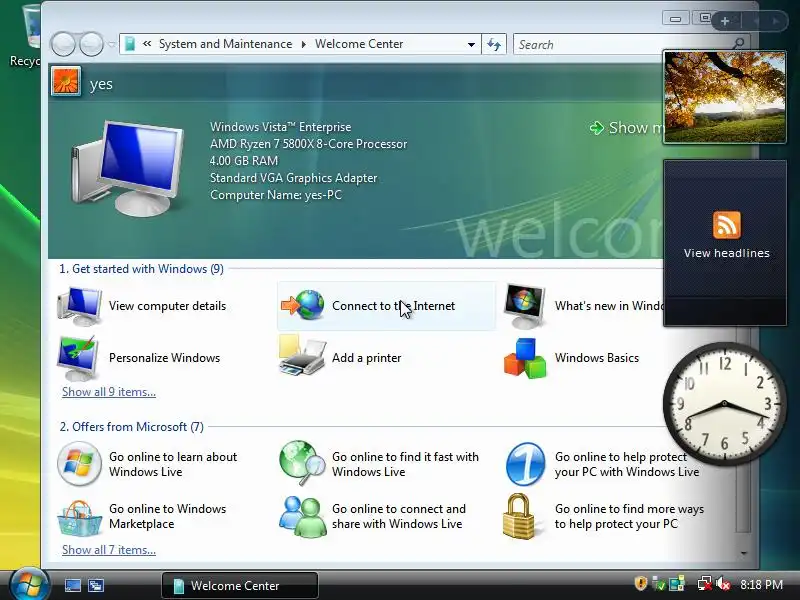The height and width of the screenshot is (600, 800).
Task: Open Go online to learn about Windows Live icon
Action: click(x=79, y=464)
